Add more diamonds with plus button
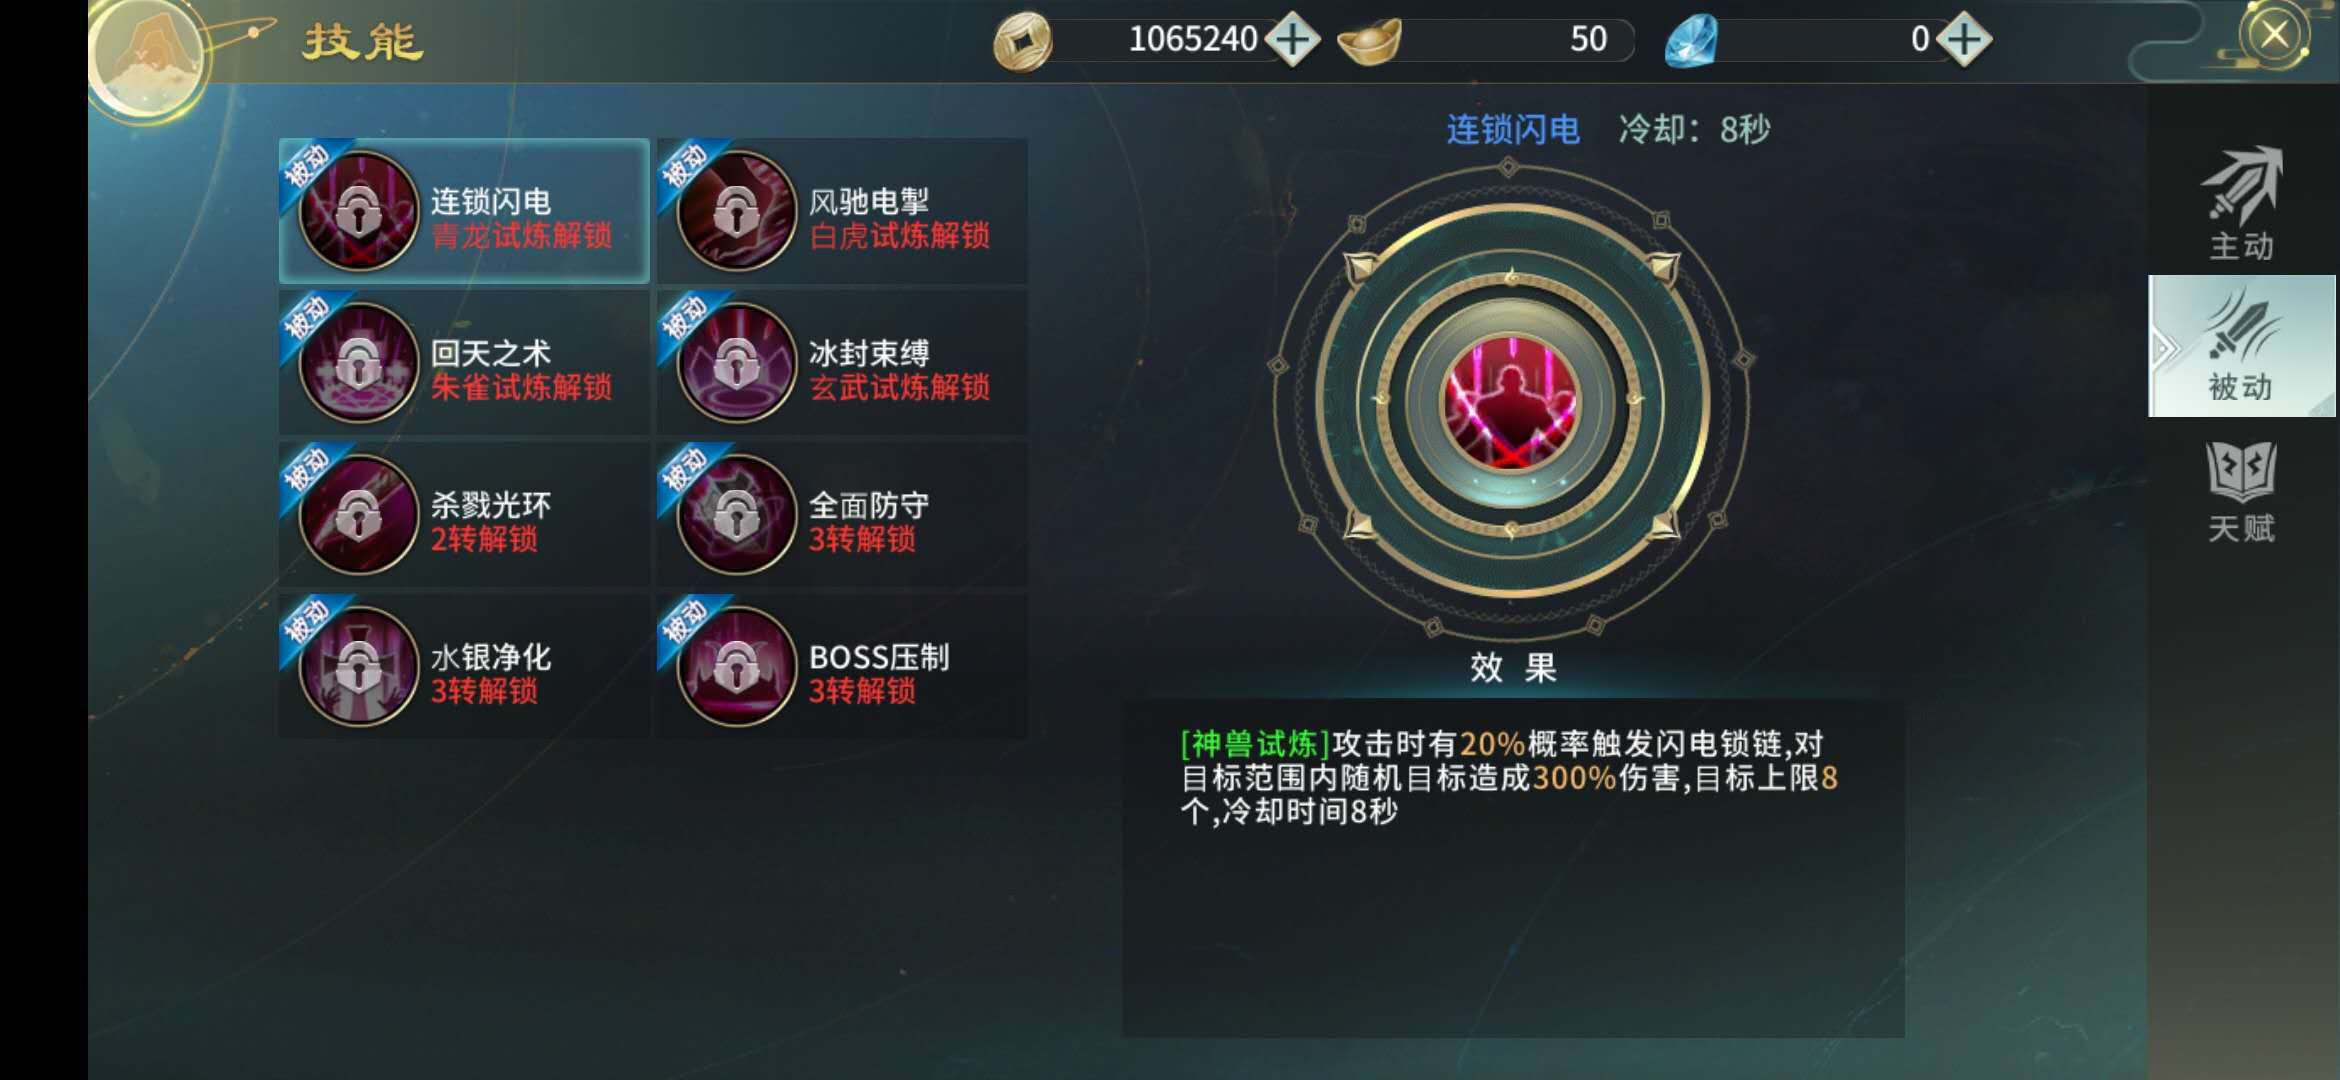This screenshot has height=1080, width=2340. click(1964, 40)
